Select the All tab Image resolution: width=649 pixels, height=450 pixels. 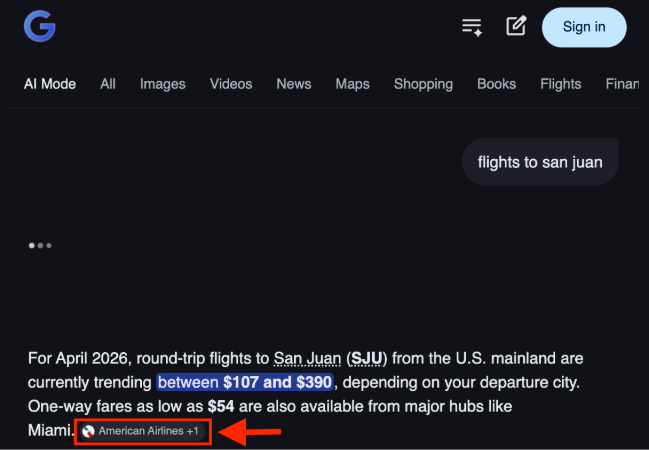(x=108, y=84)
